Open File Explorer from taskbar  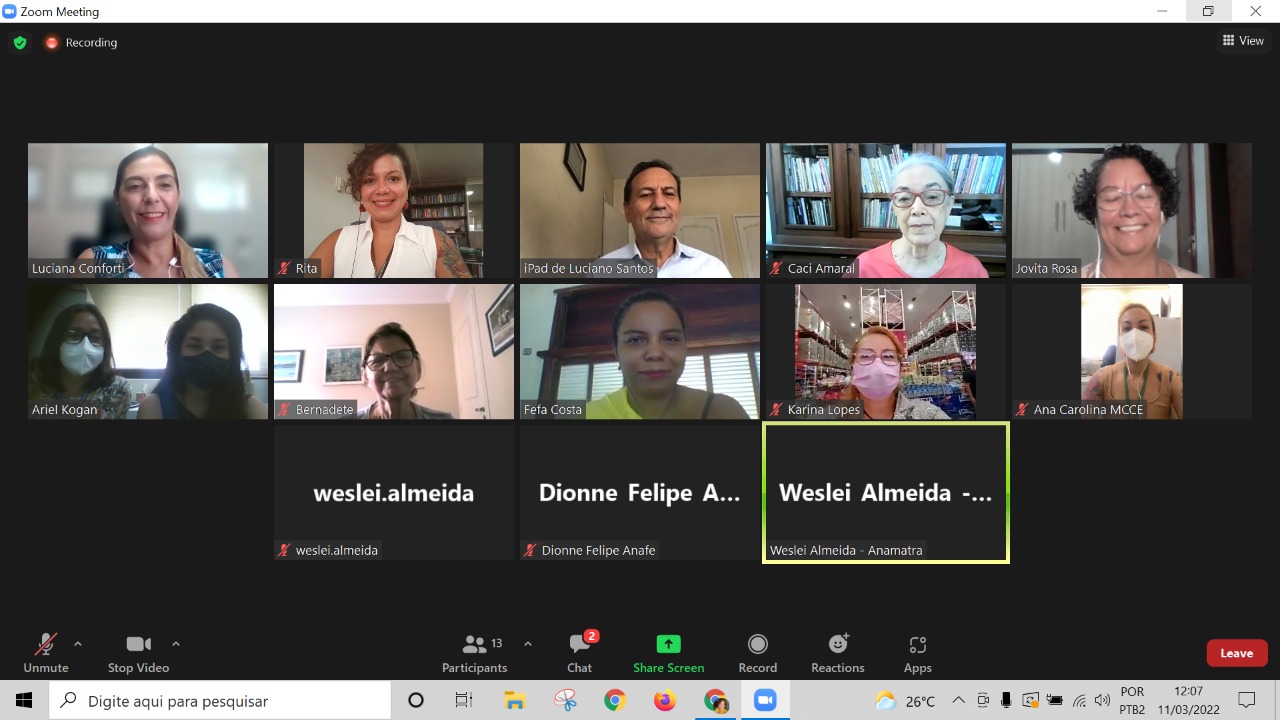tap(514, 701)
